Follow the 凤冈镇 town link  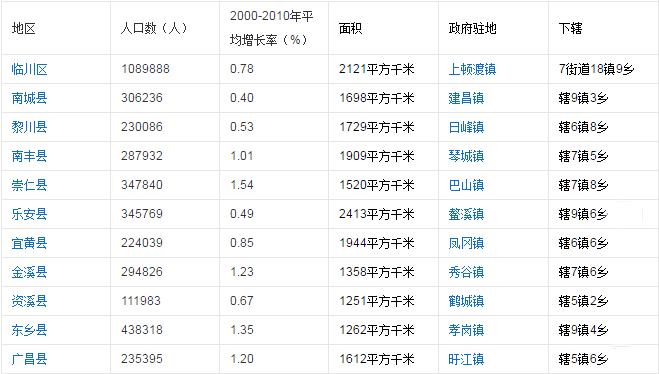click(x=466, y=243)
